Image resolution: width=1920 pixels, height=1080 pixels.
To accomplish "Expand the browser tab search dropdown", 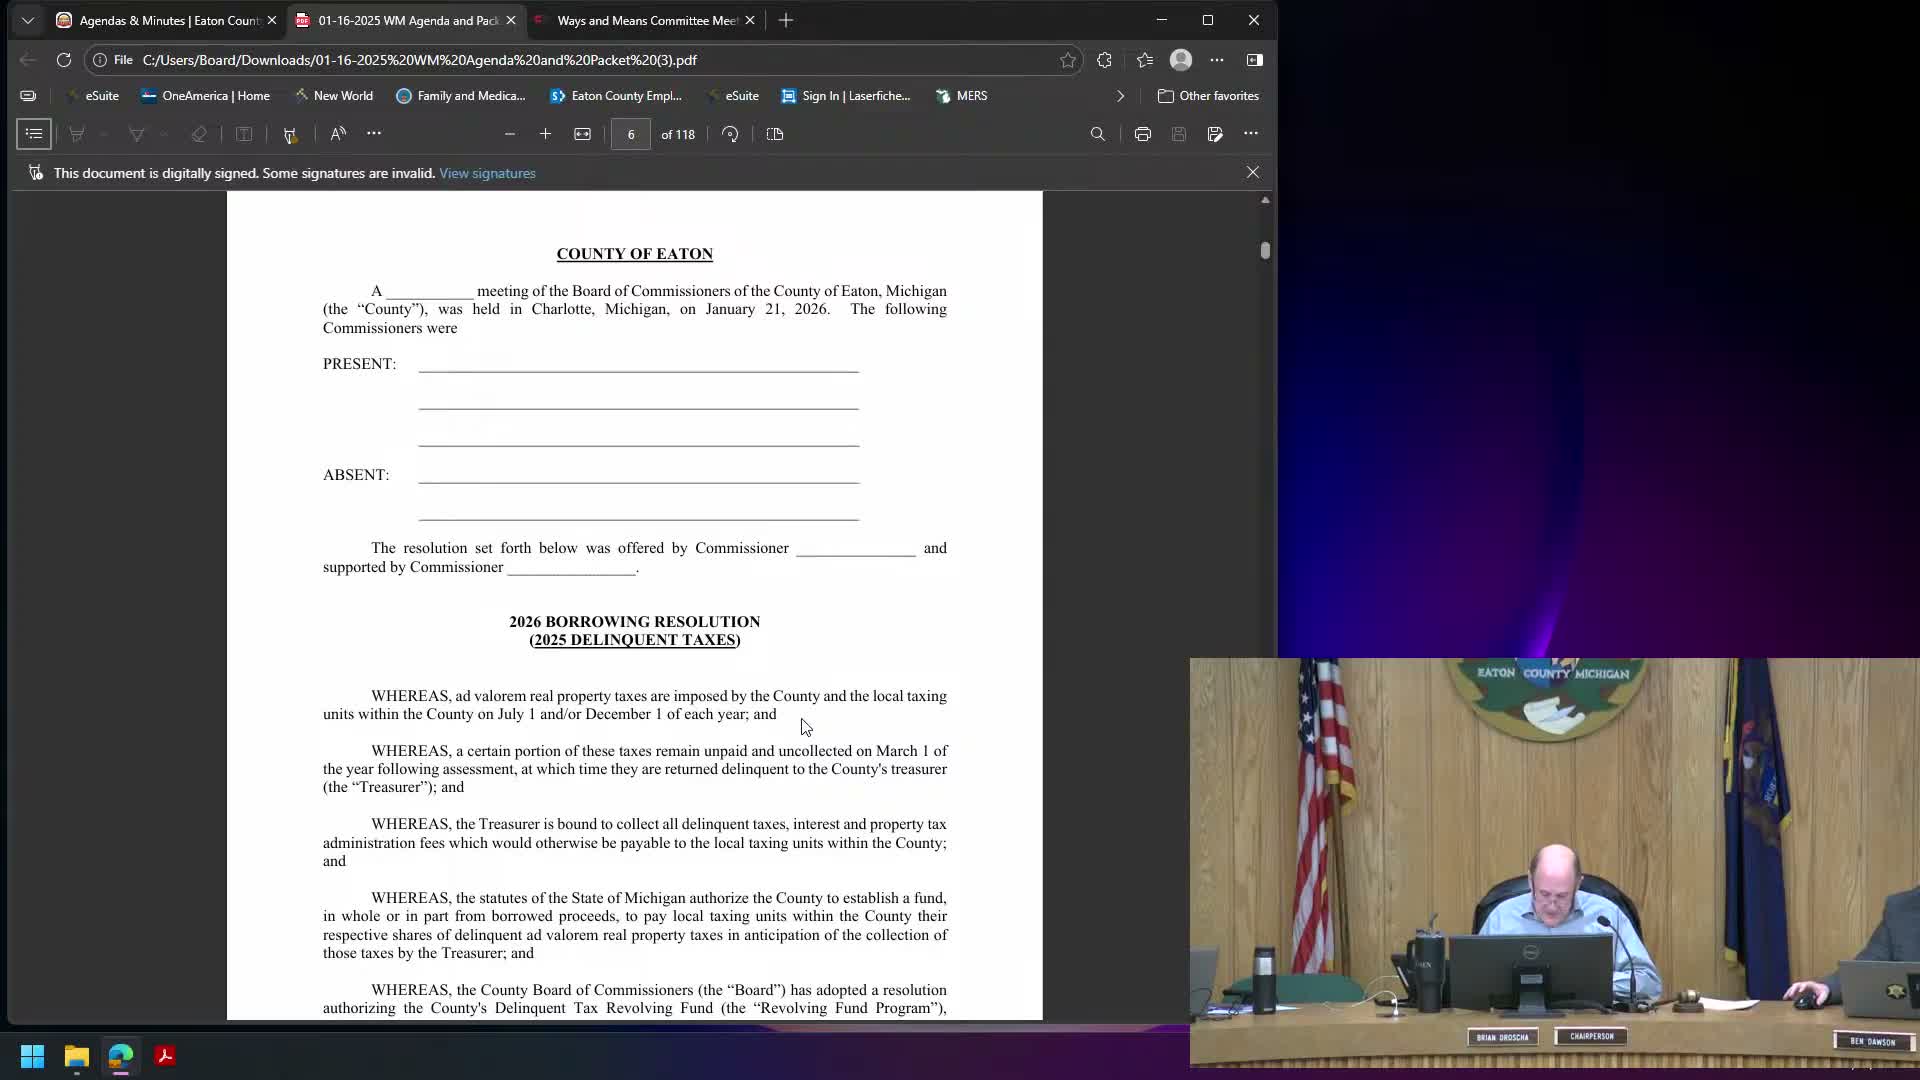I will click(28, 20).
